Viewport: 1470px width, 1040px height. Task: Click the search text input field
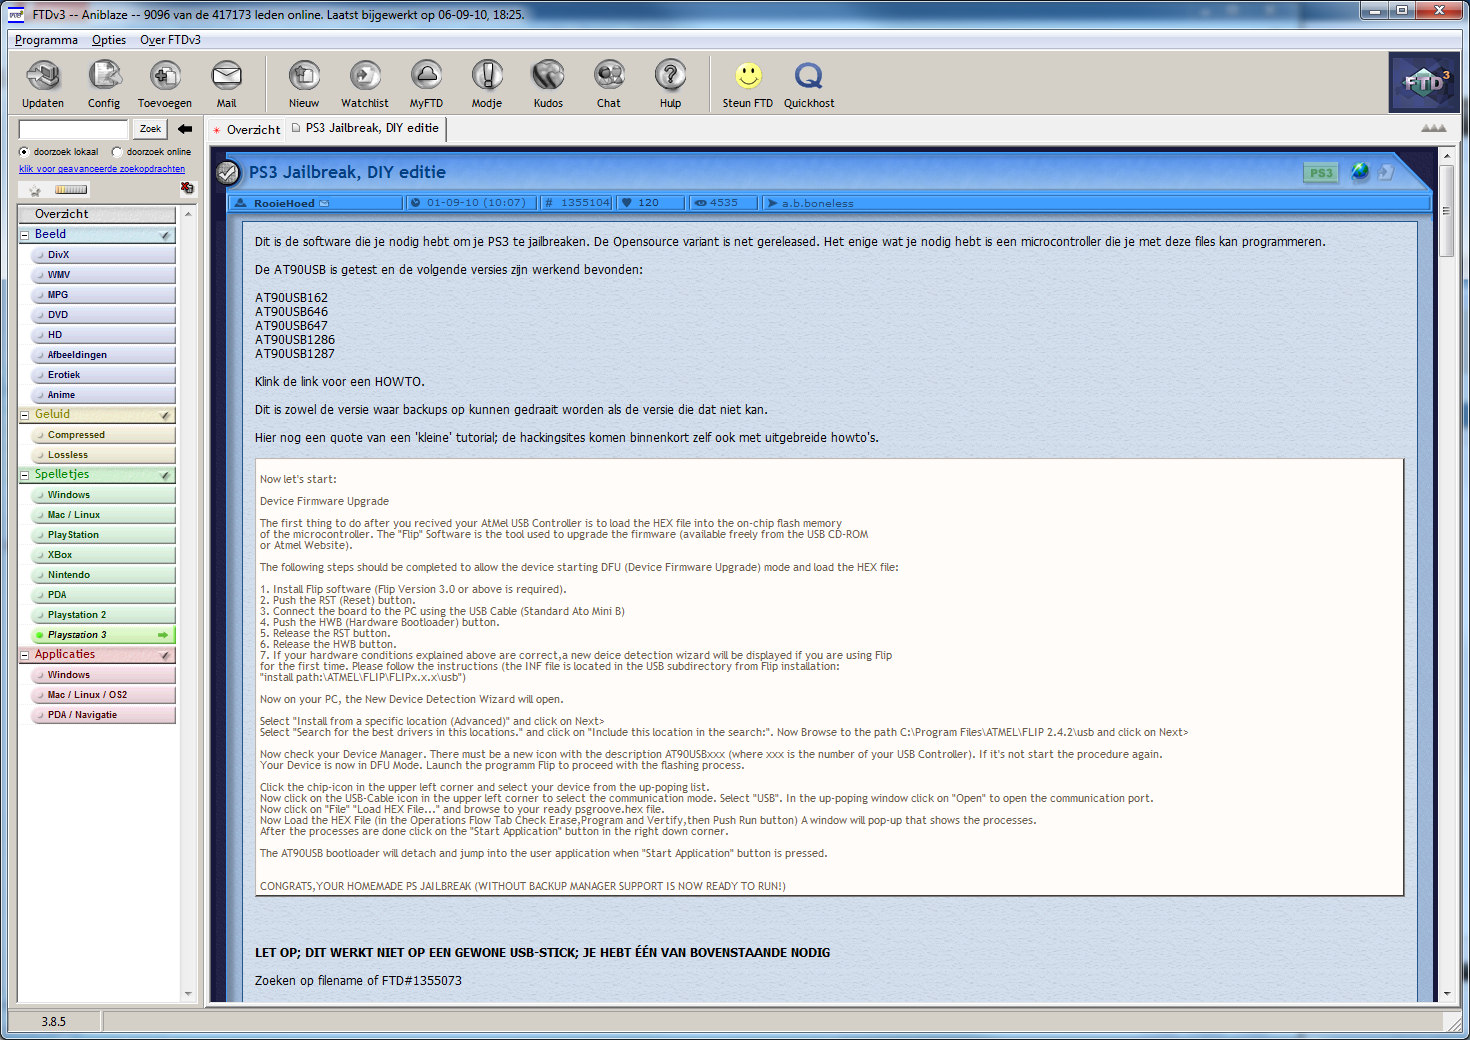pyautogui.click(x=74, y=129)
